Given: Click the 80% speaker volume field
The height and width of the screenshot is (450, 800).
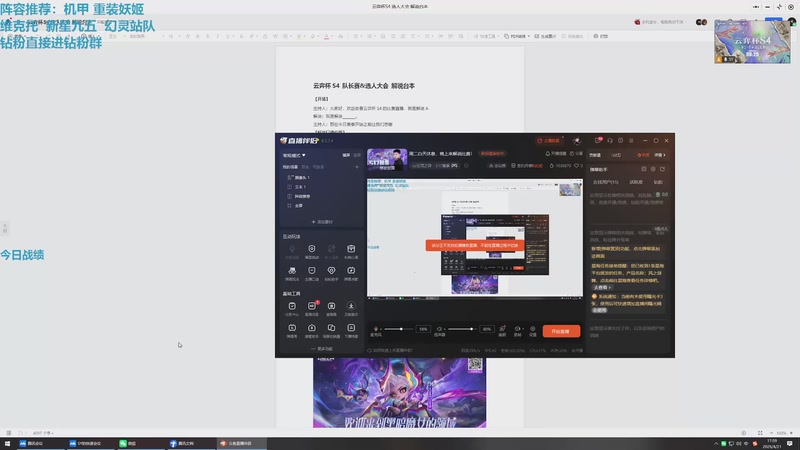Looking at the screenshot, I should point(487,329).
